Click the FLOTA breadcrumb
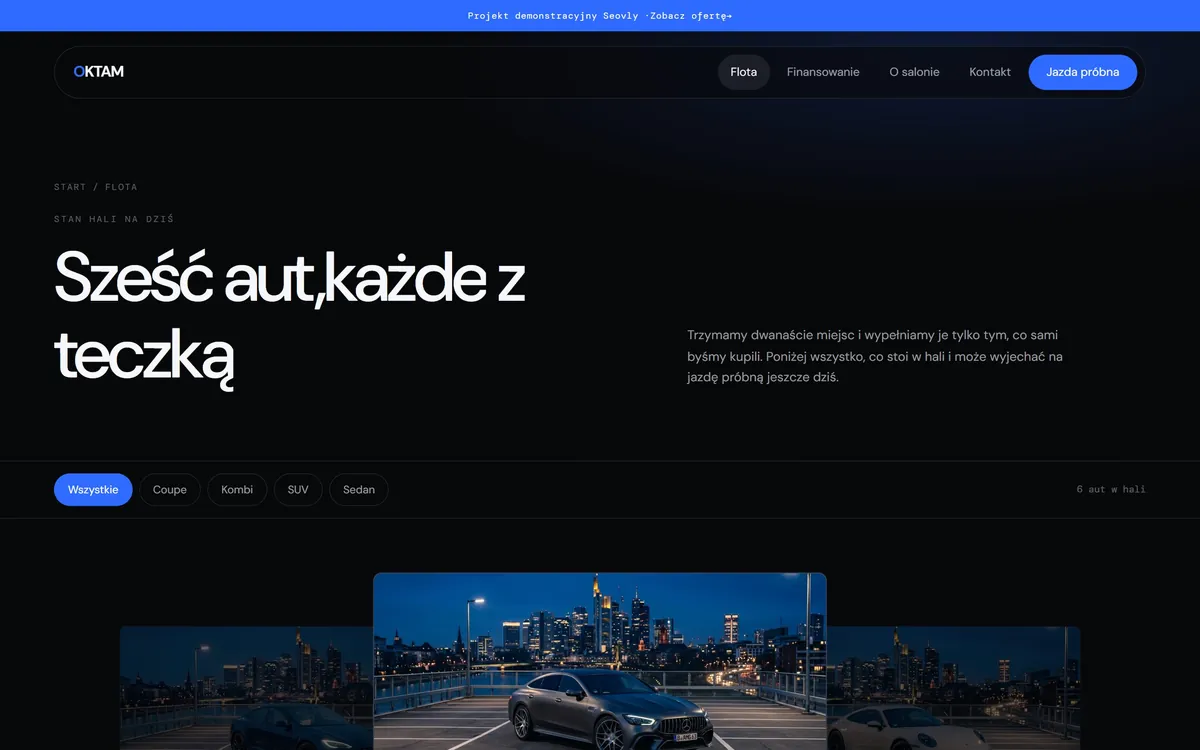 click(121, 187)
